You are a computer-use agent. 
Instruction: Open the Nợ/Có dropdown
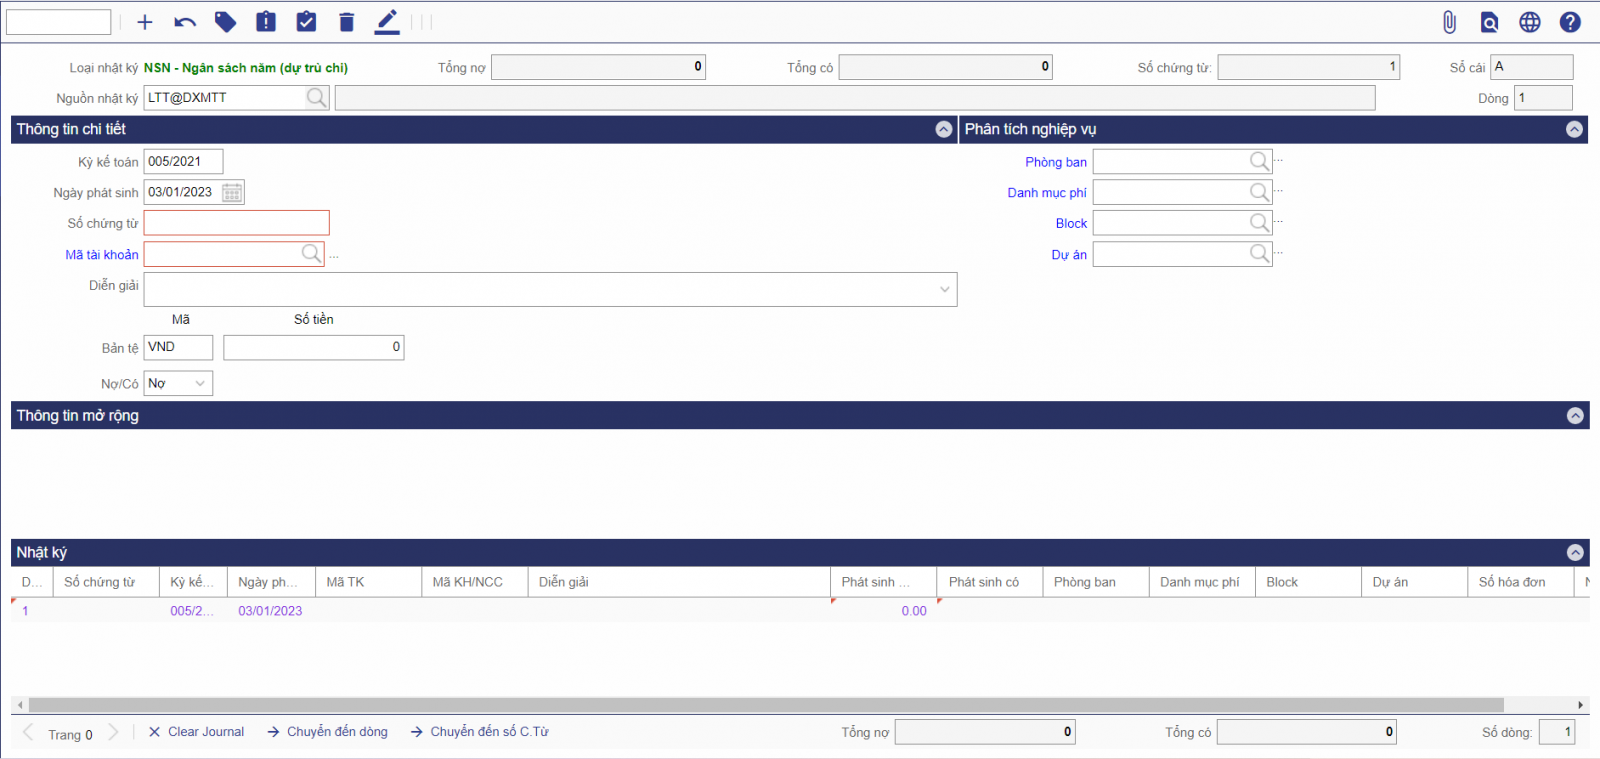click(200, 383)
